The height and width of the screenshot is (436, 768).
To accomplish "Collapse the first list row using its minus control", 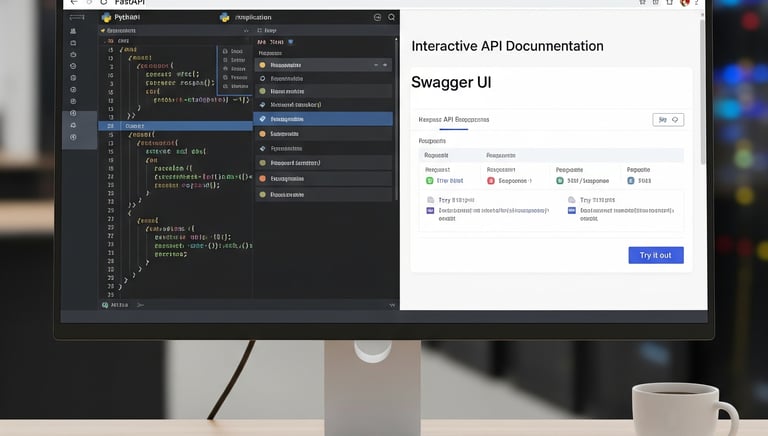I will click(376, 65).
